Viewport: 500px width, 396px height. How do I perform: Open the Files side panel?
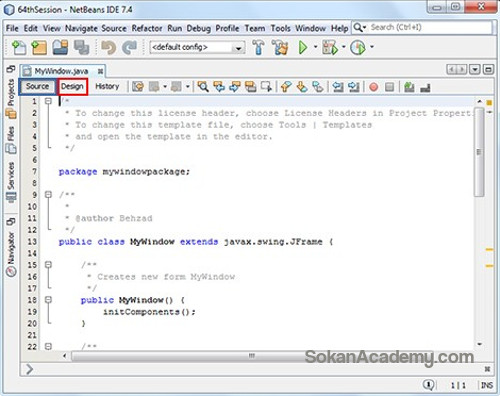coord(11,140)
